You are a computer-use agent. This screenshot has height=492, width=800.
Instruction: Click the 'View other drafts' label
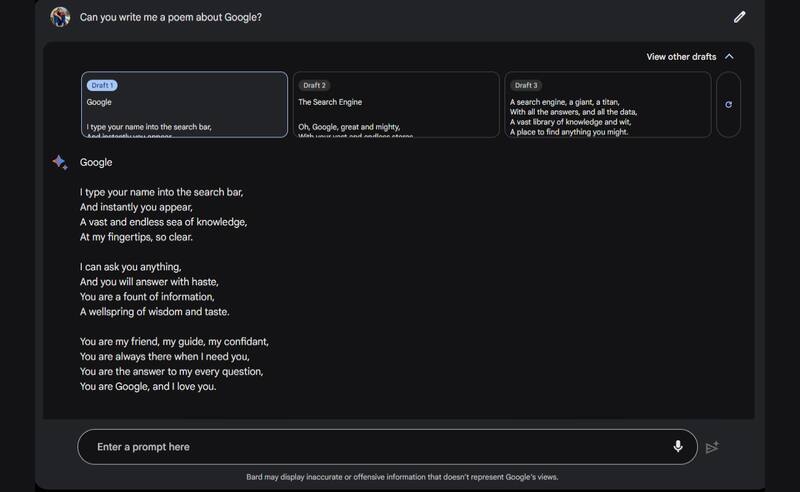tap(681, 57)
